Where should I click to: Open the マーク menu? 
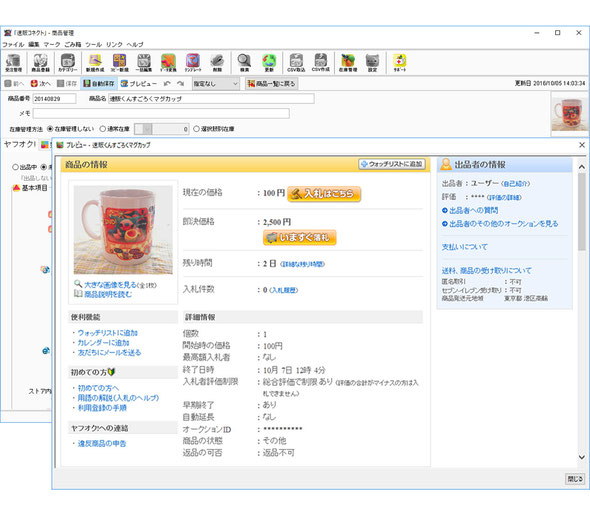[52, 44]
